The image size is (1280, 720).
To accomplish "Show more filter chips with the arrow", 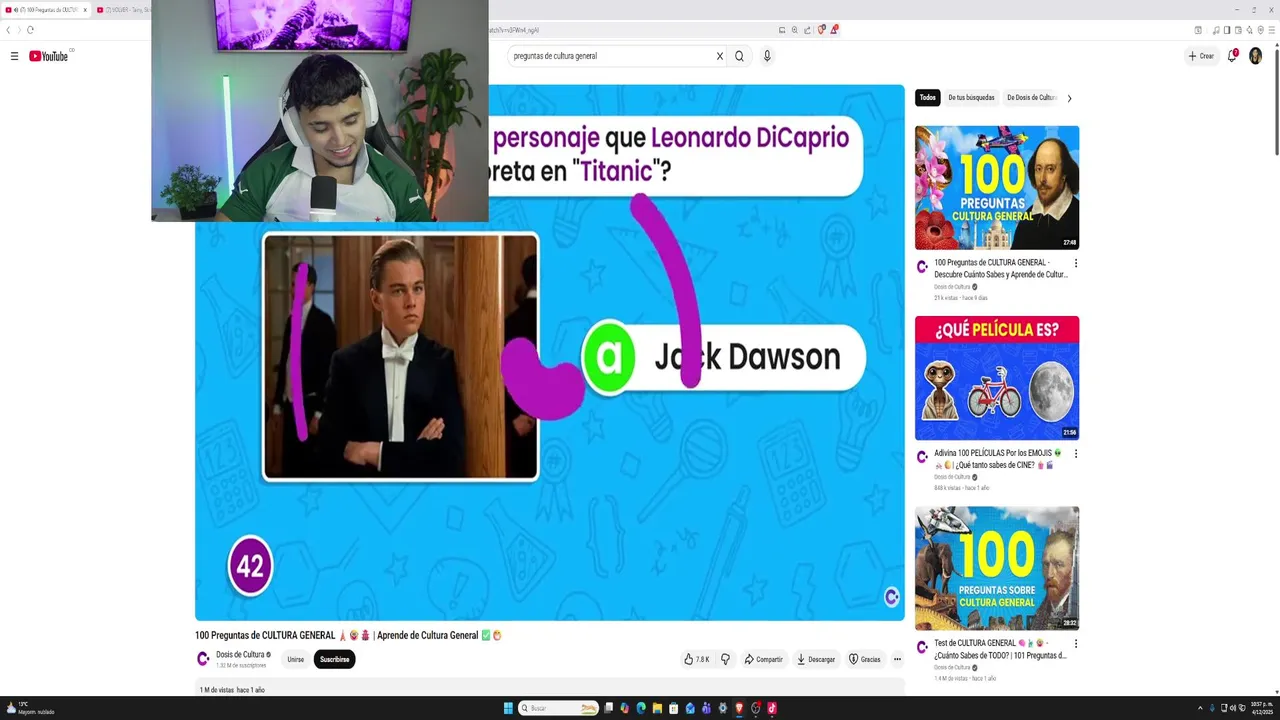I will [1069, 98].
